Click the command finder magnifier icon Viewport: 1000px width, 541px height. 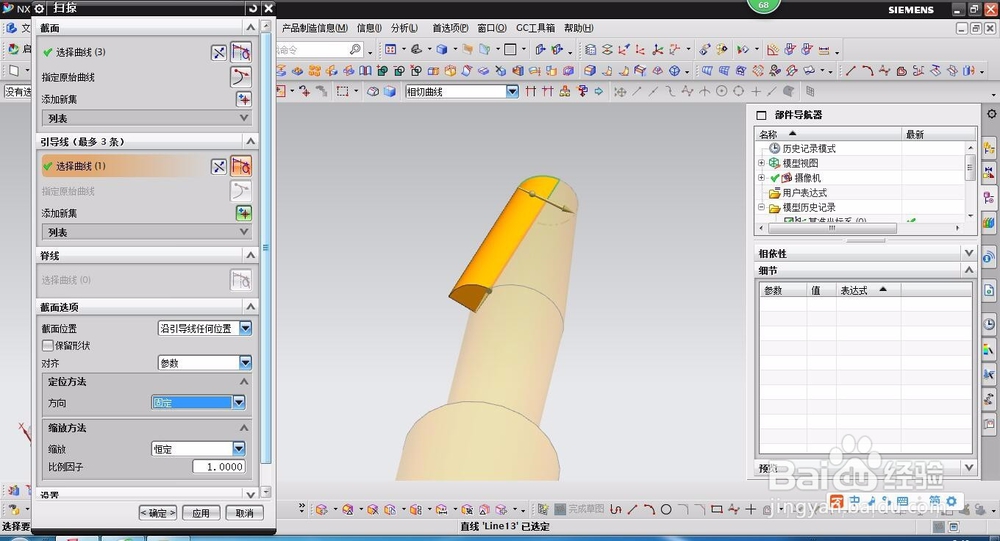[356, 49]
